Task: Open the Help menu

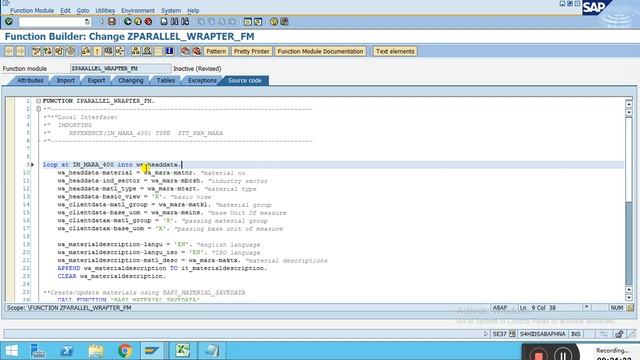Action: point(193,11)
